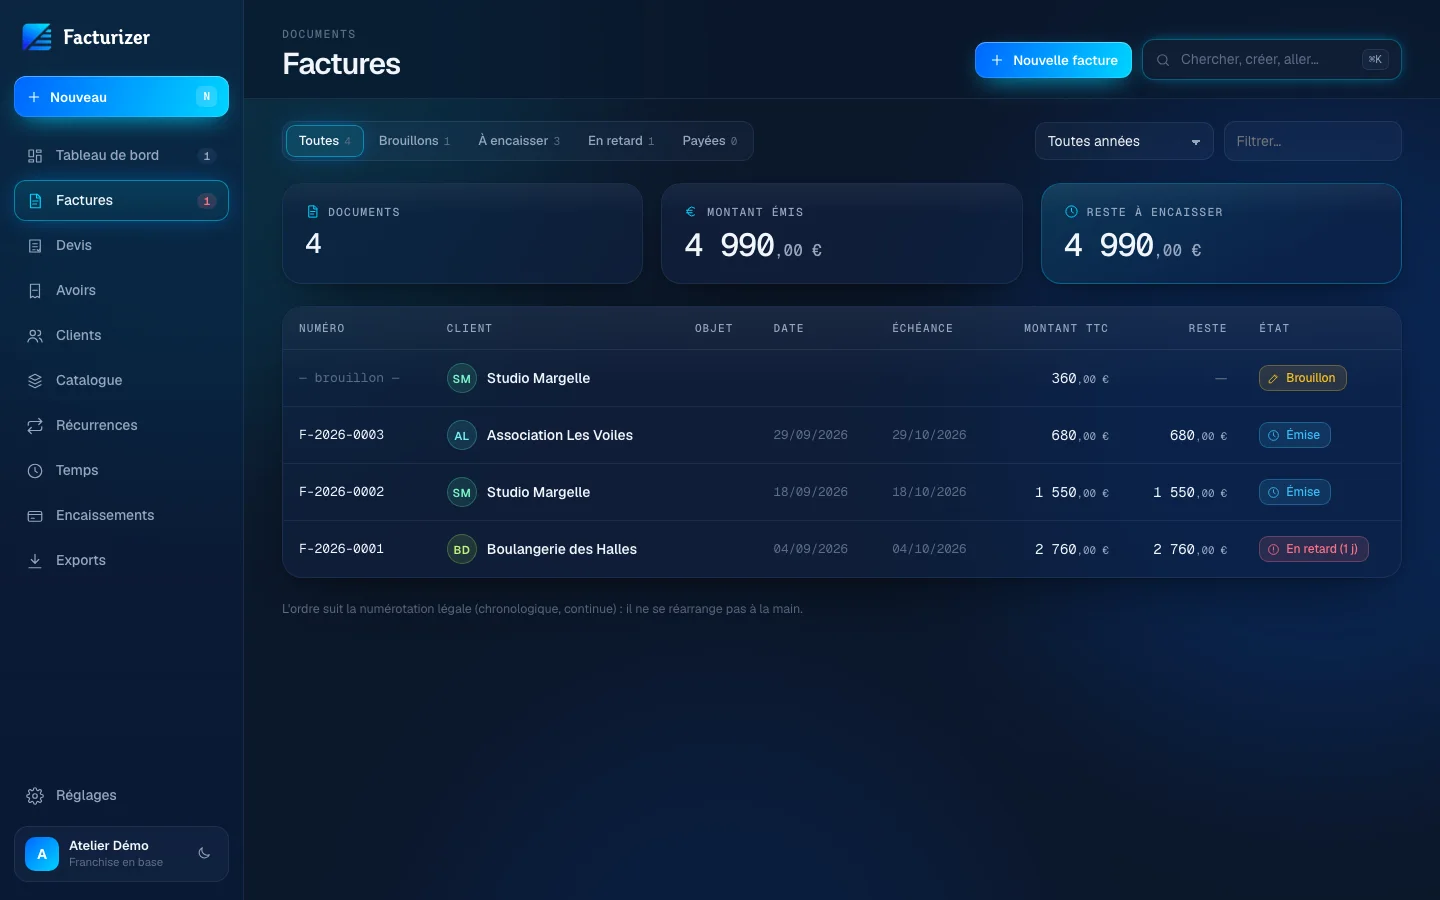The image size is (1440, 900).
Task: Switch to the Payées tab
Action: pyautogui.click(x=710, y=141)
